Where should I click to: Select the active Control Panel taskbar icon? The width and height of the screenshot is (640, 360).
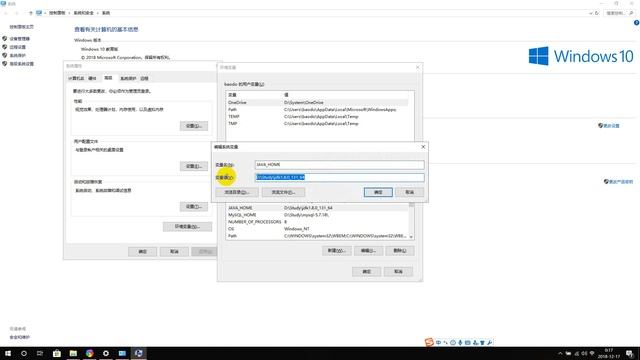click(138, 353)
